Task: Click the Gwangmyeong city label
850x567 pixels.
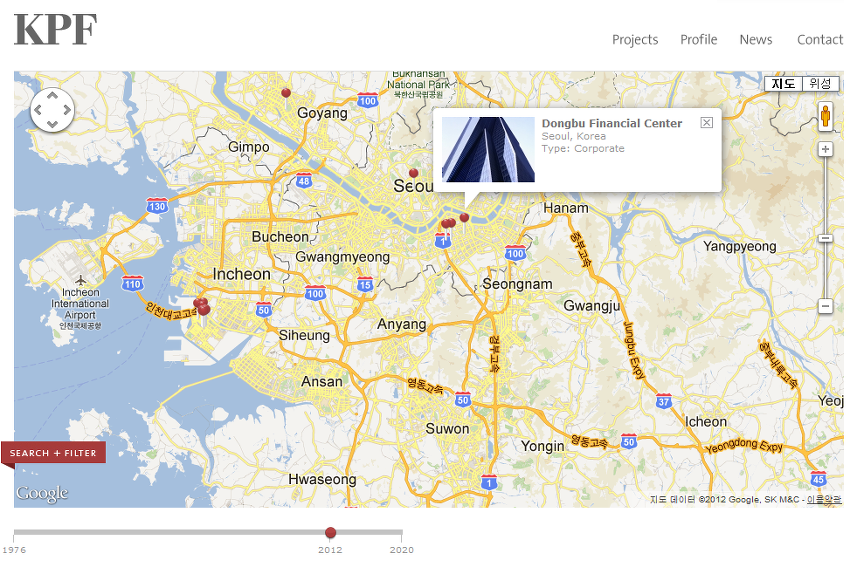Action: point(342,257)
